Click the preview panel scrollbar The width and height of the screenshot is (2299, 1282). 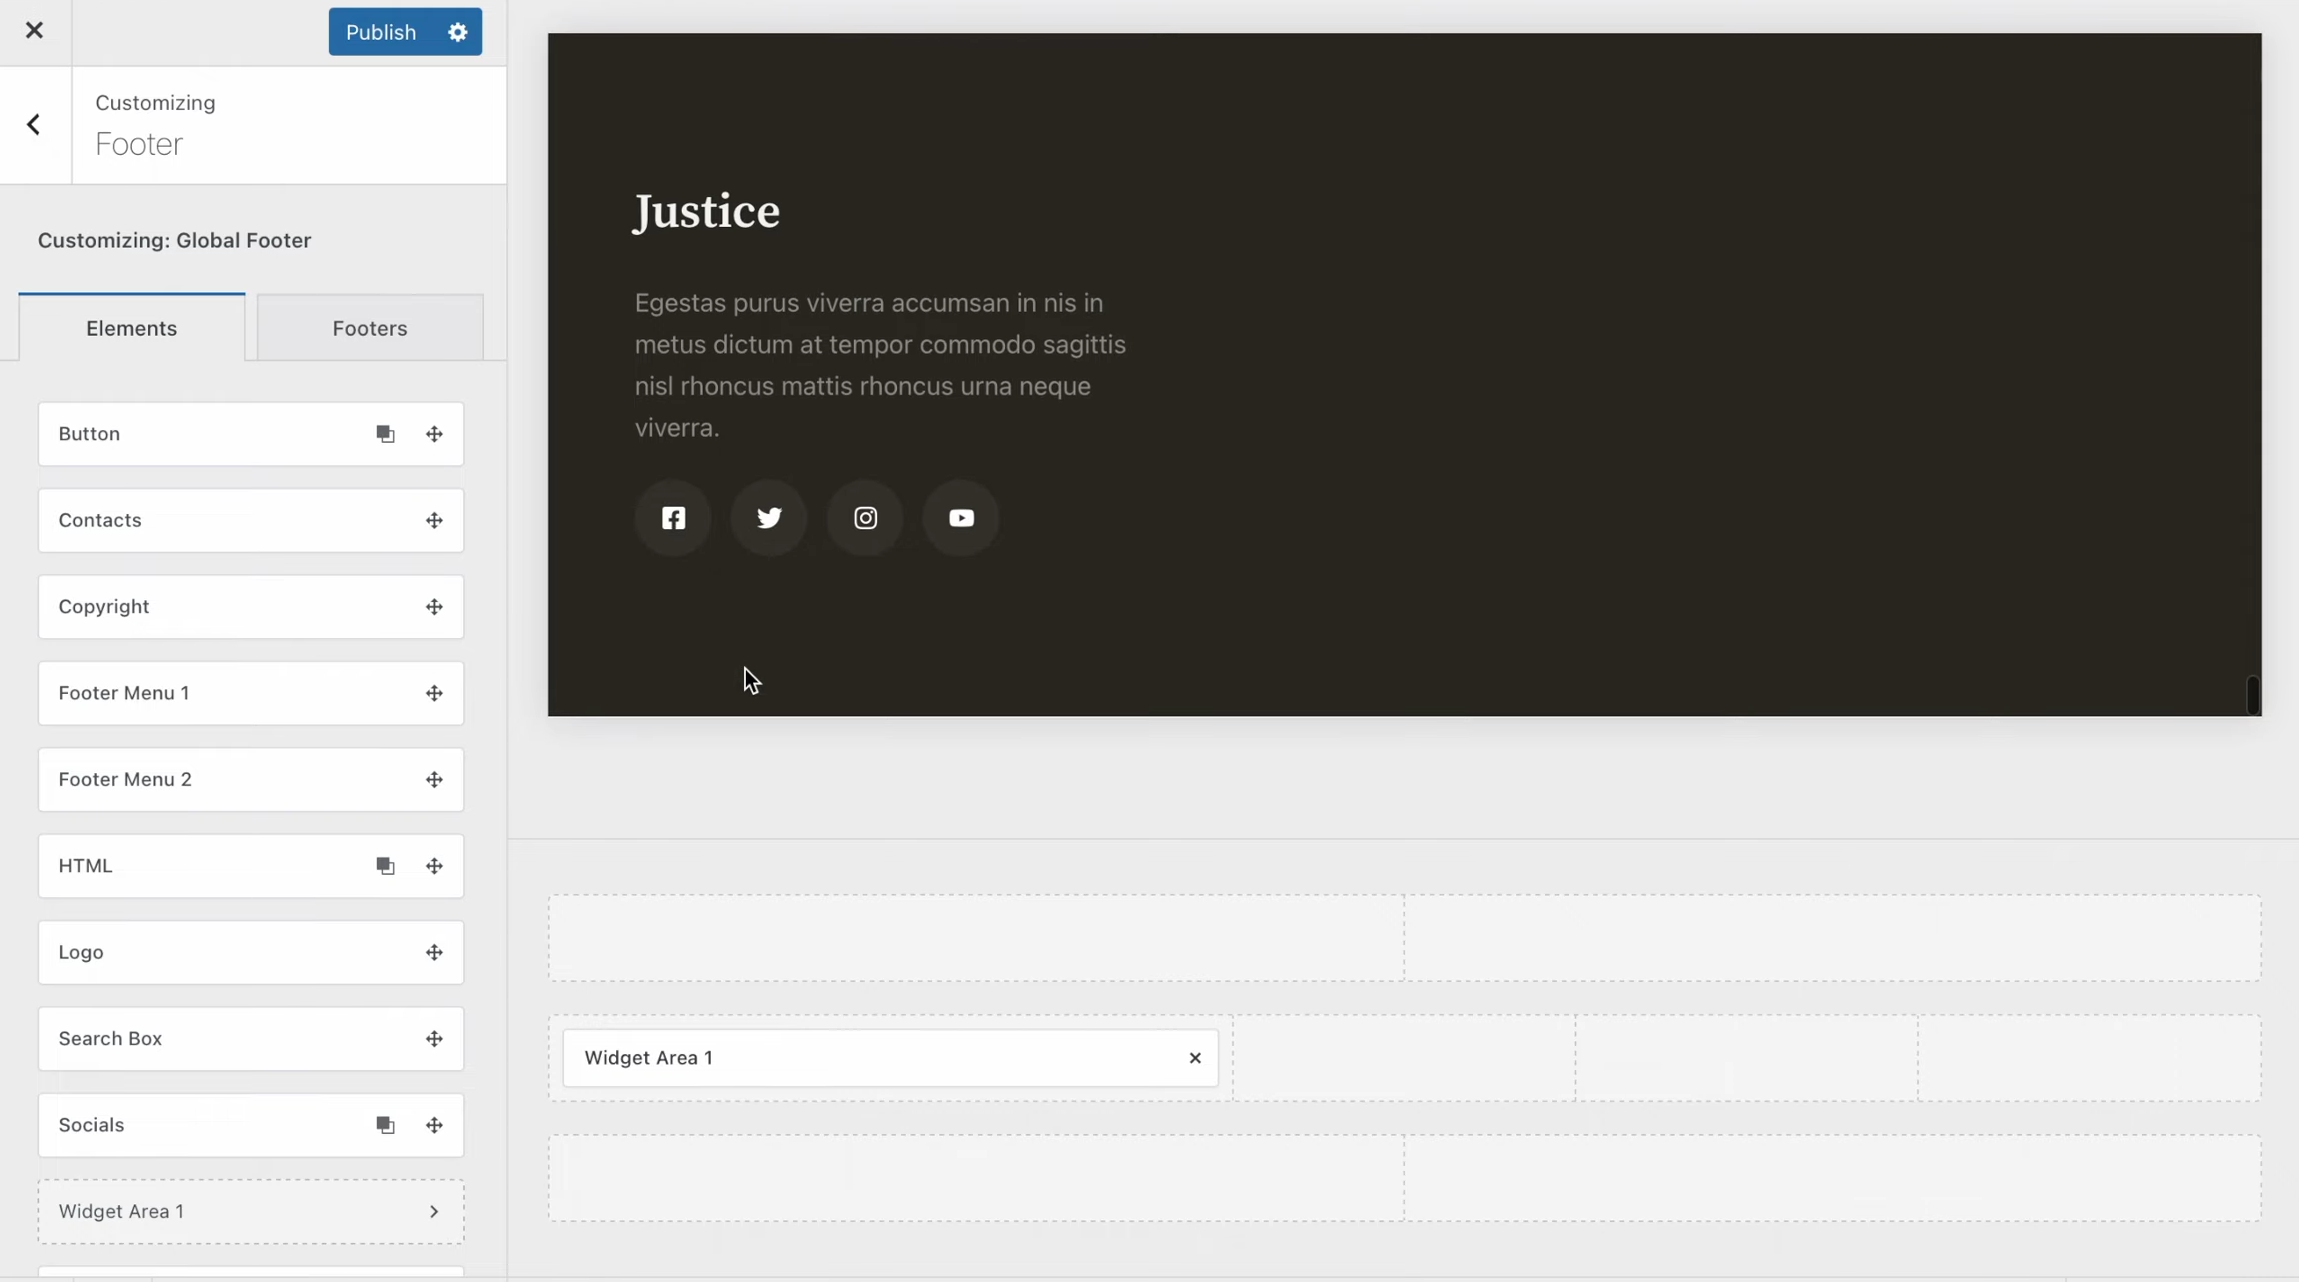coord(2253,695)
